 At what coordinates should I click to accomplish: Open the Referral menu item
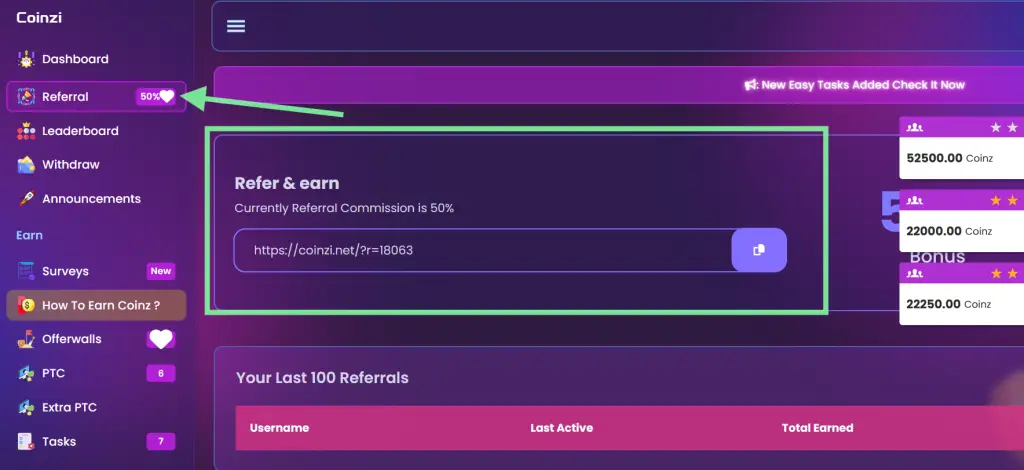pos(65,97)
